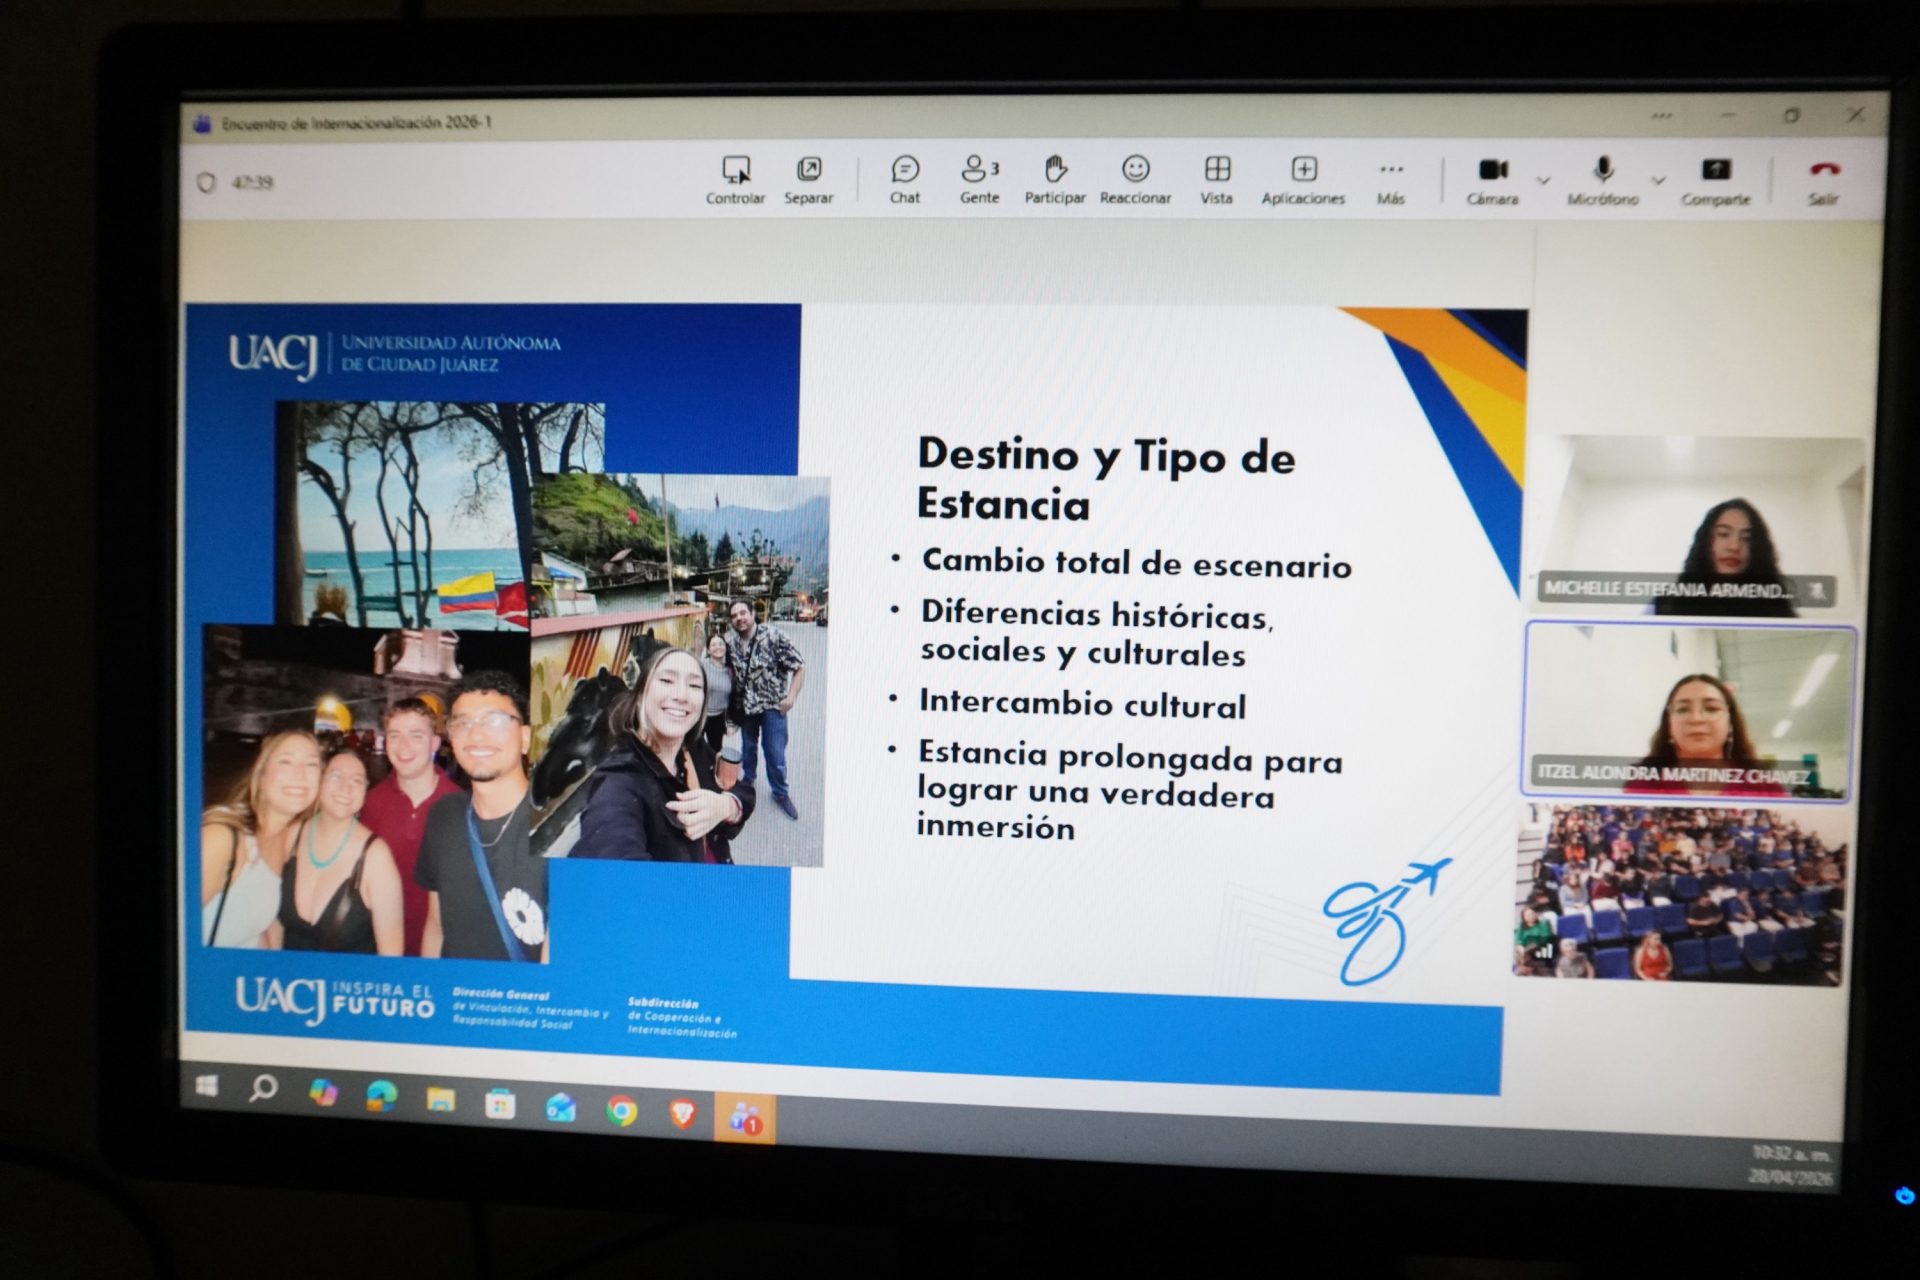The width and height of the screenshot is (1920, 1280).
Task: Open the Más options menu
Action: tap(1391, 179)
